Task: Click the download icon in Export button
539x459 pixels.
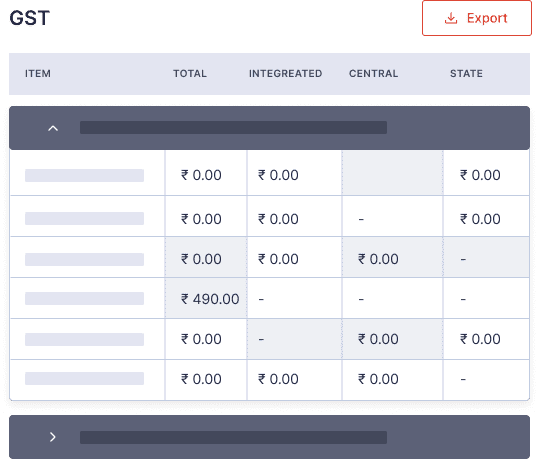Action: click(x=451, y=18)
